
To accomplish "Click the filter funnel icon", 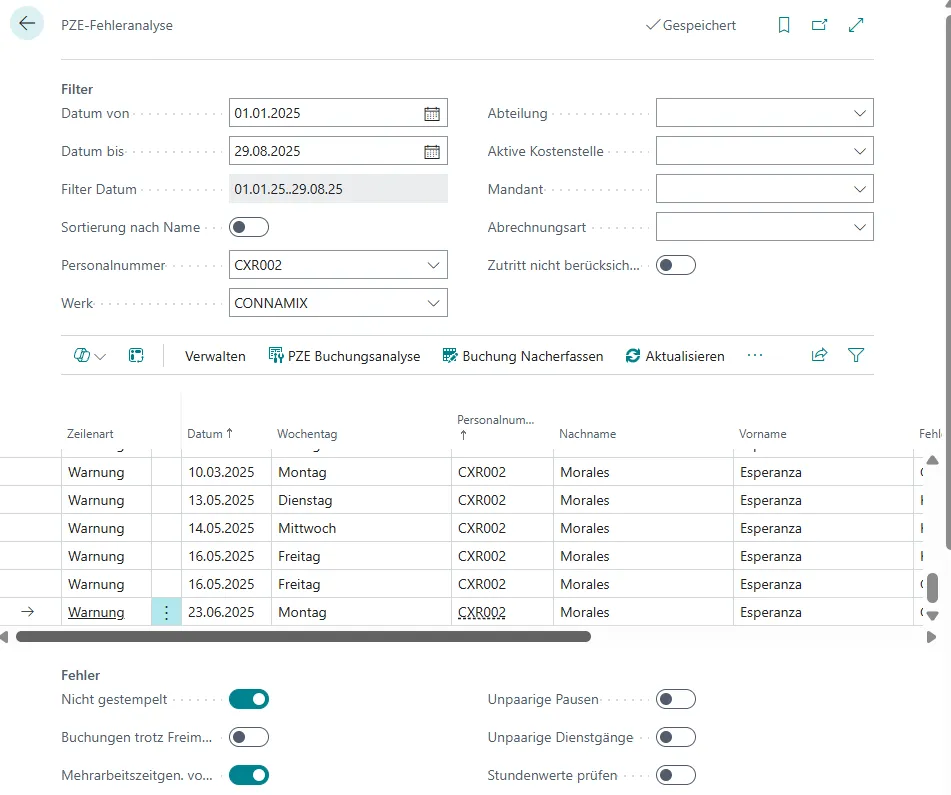I will click(856, 355).
